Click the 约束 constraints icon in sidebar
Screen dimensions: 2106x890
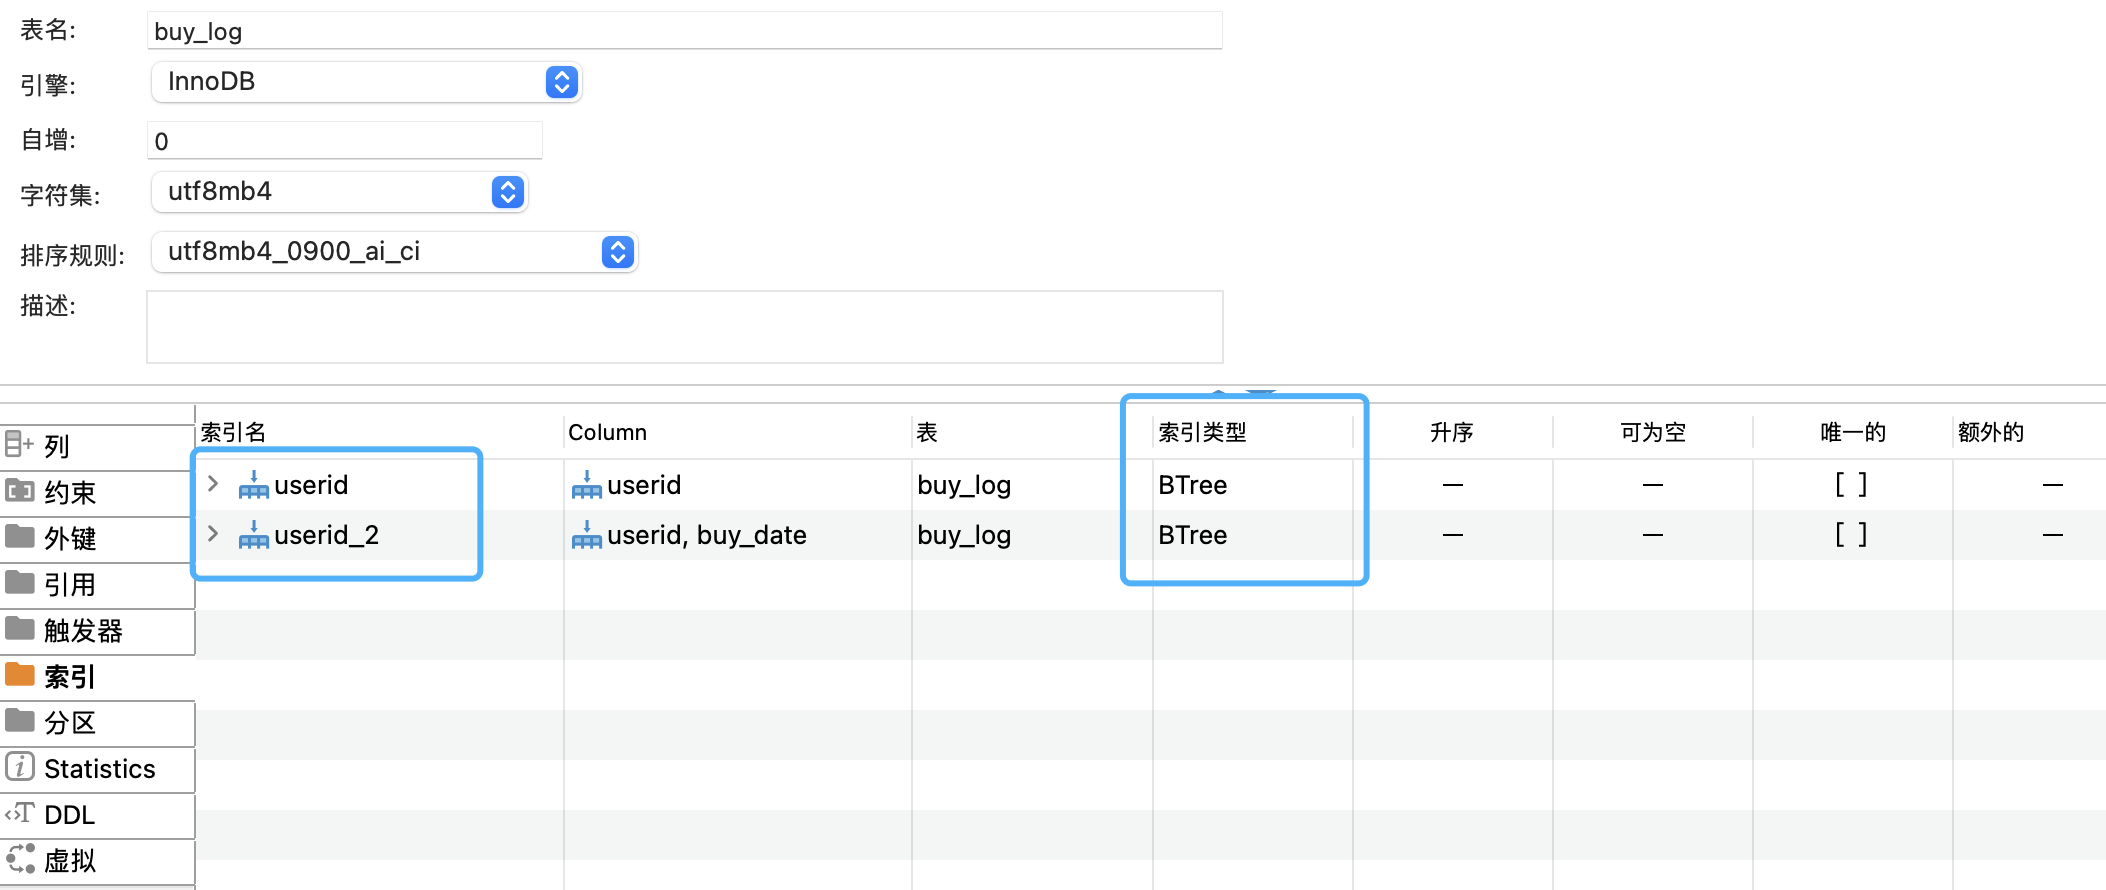[x=20, y=491]
